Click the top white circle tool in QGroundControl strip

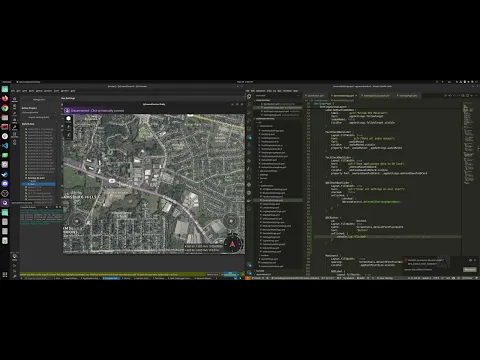click(68, 119)
